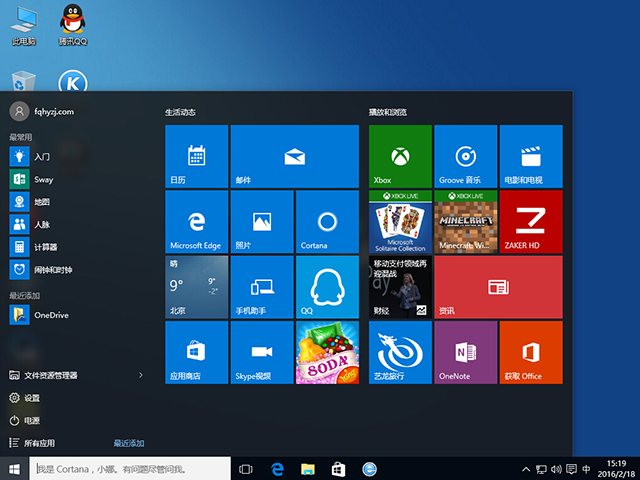Expand 所有应用 all apps list
This screenshot has width=640, height=480.
pyautogui.click(x=40, y=443)
